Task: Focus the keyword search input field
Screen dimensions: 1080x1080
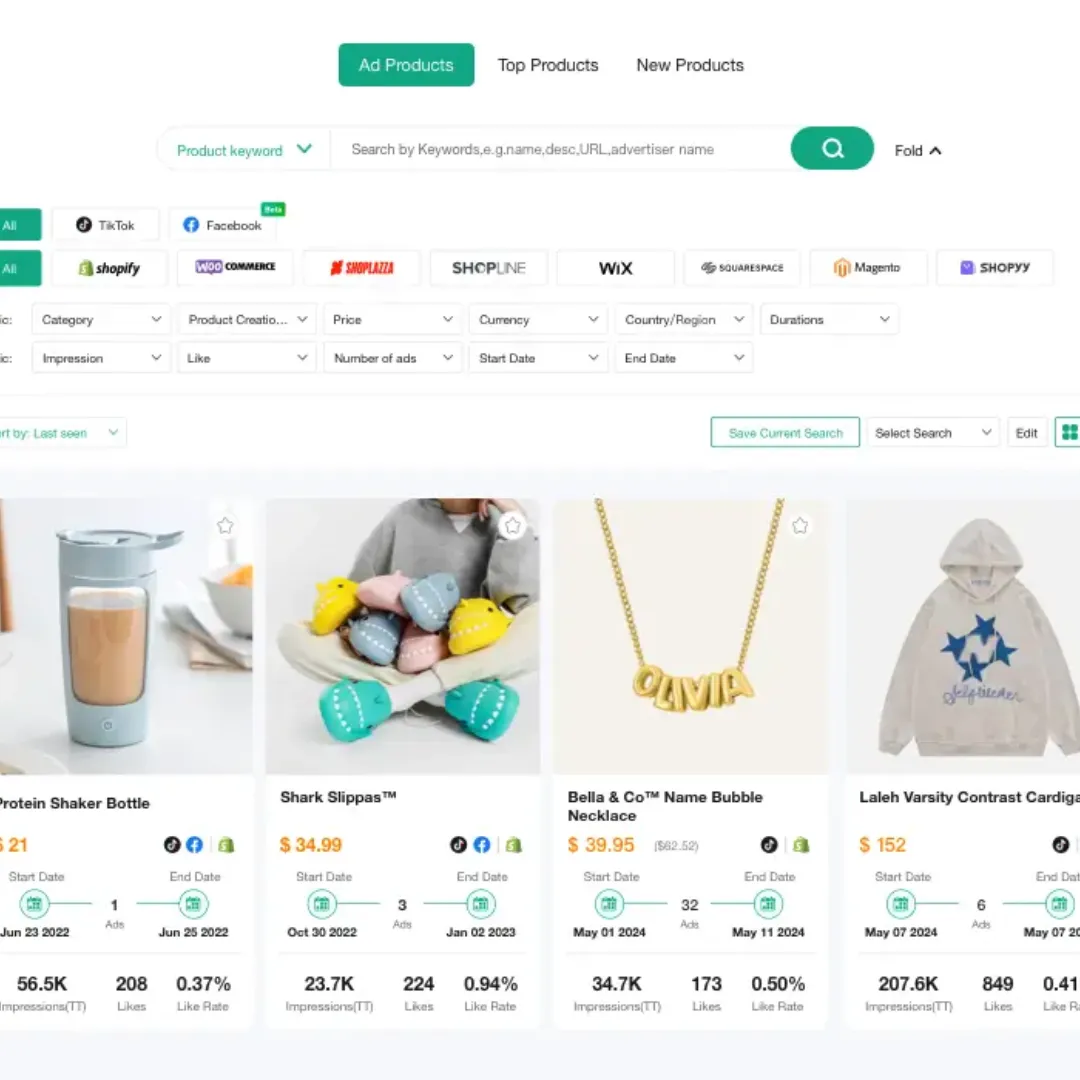Action: pyautogui.click(x=561, y=149)
